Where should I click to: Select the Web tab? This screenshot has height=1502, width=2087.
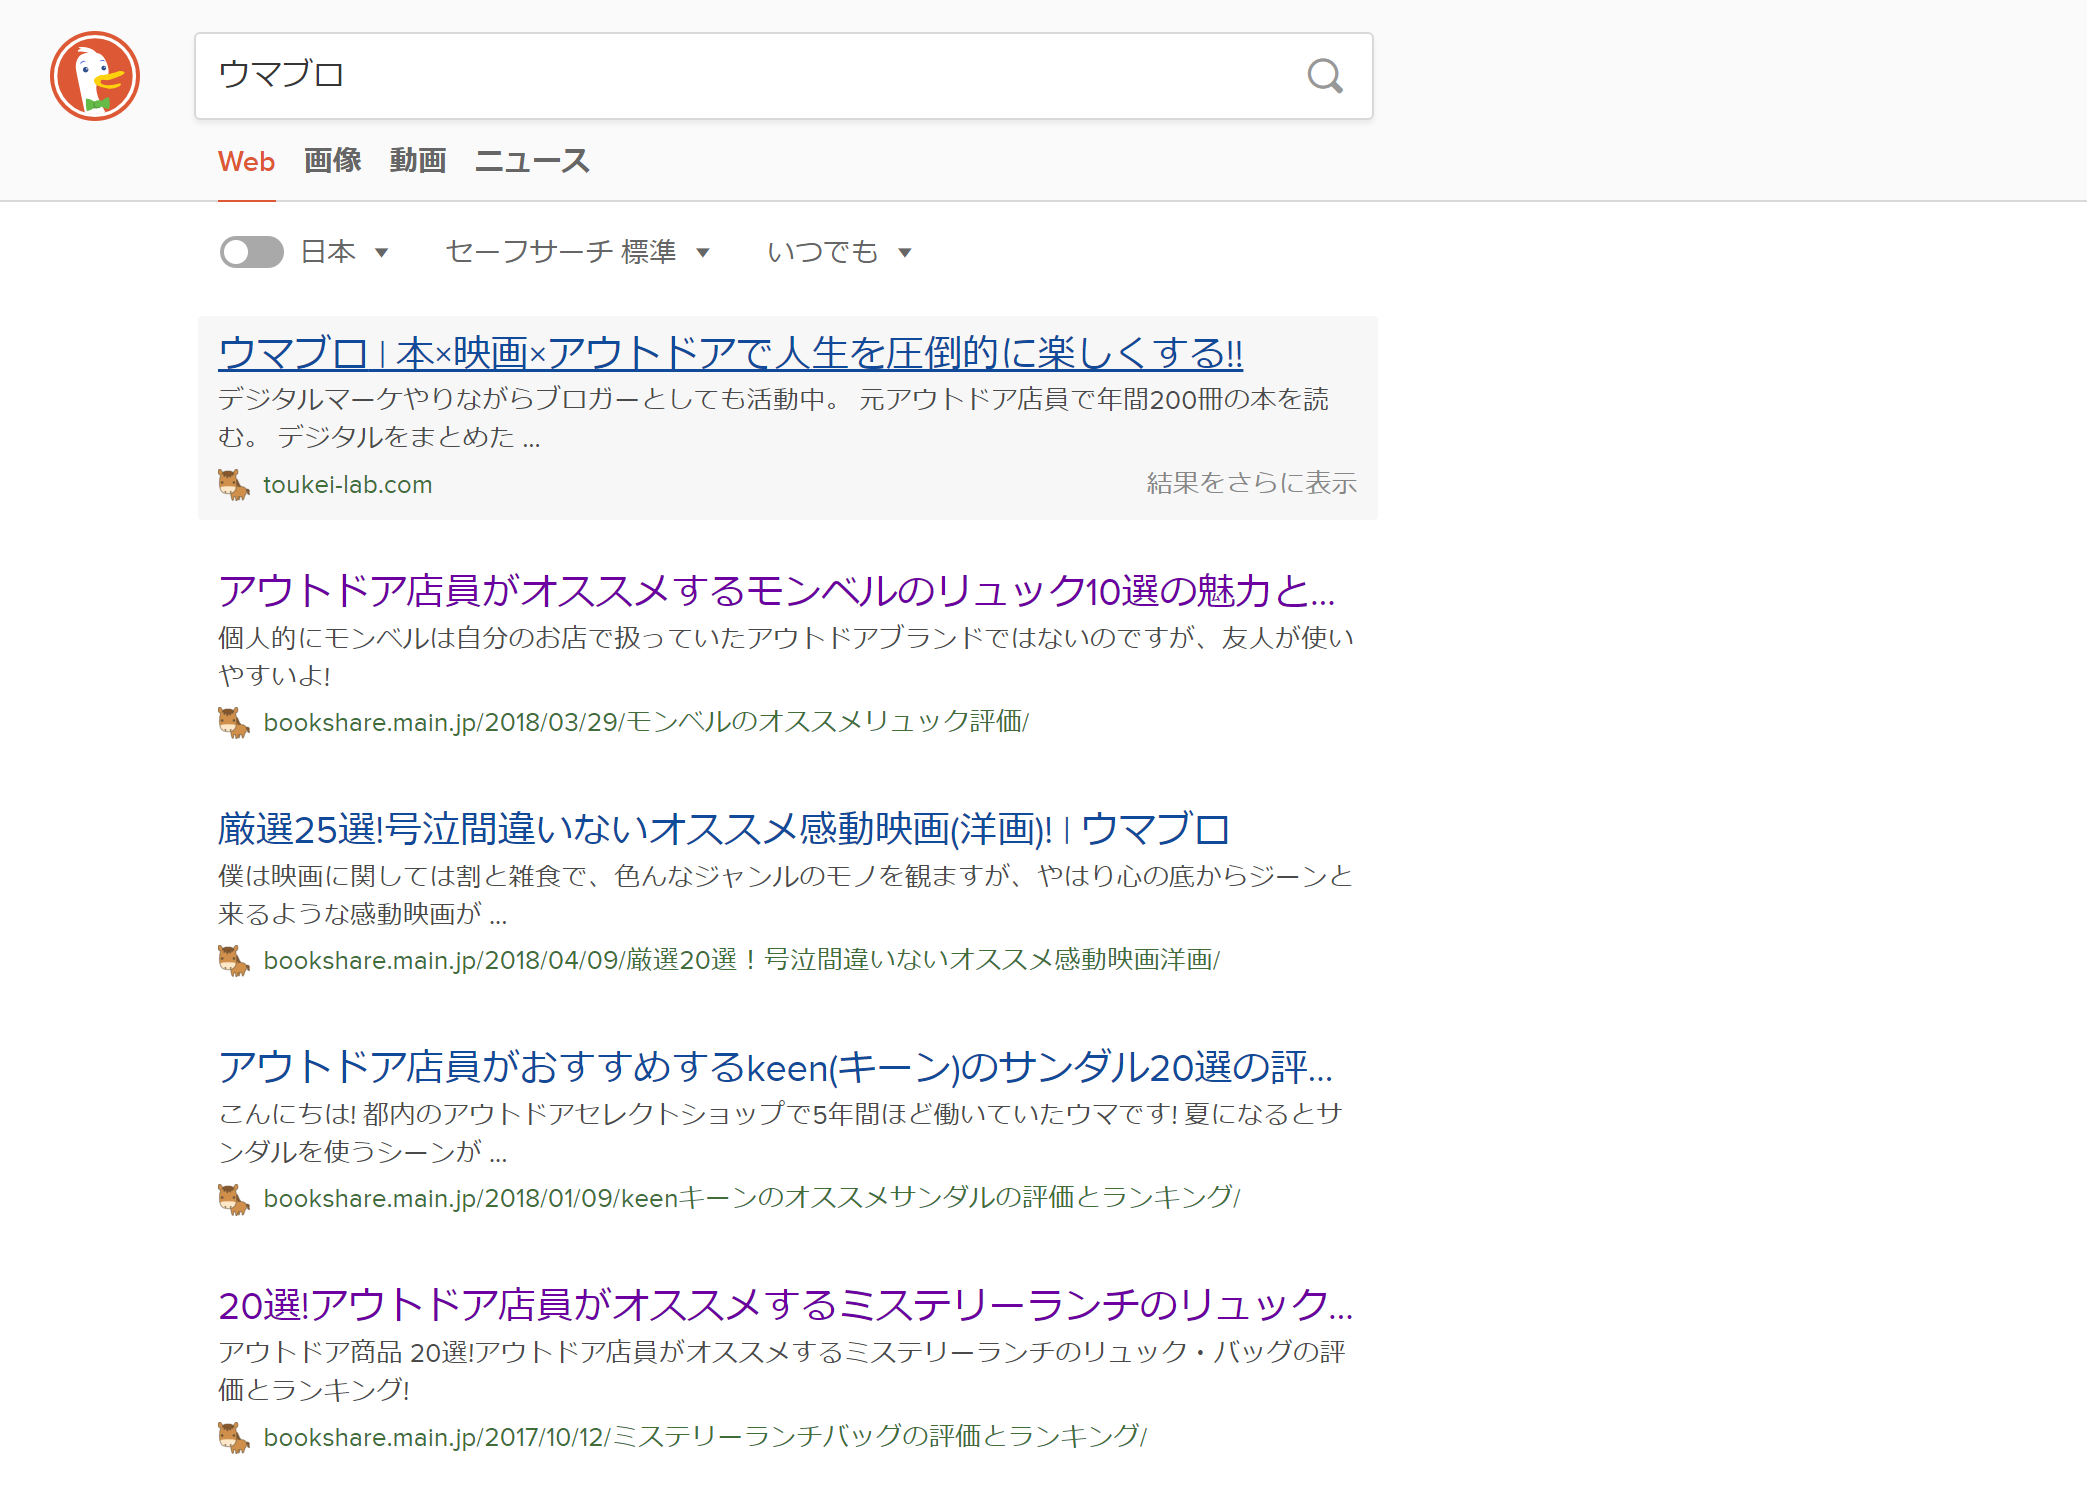pos(246,161)
